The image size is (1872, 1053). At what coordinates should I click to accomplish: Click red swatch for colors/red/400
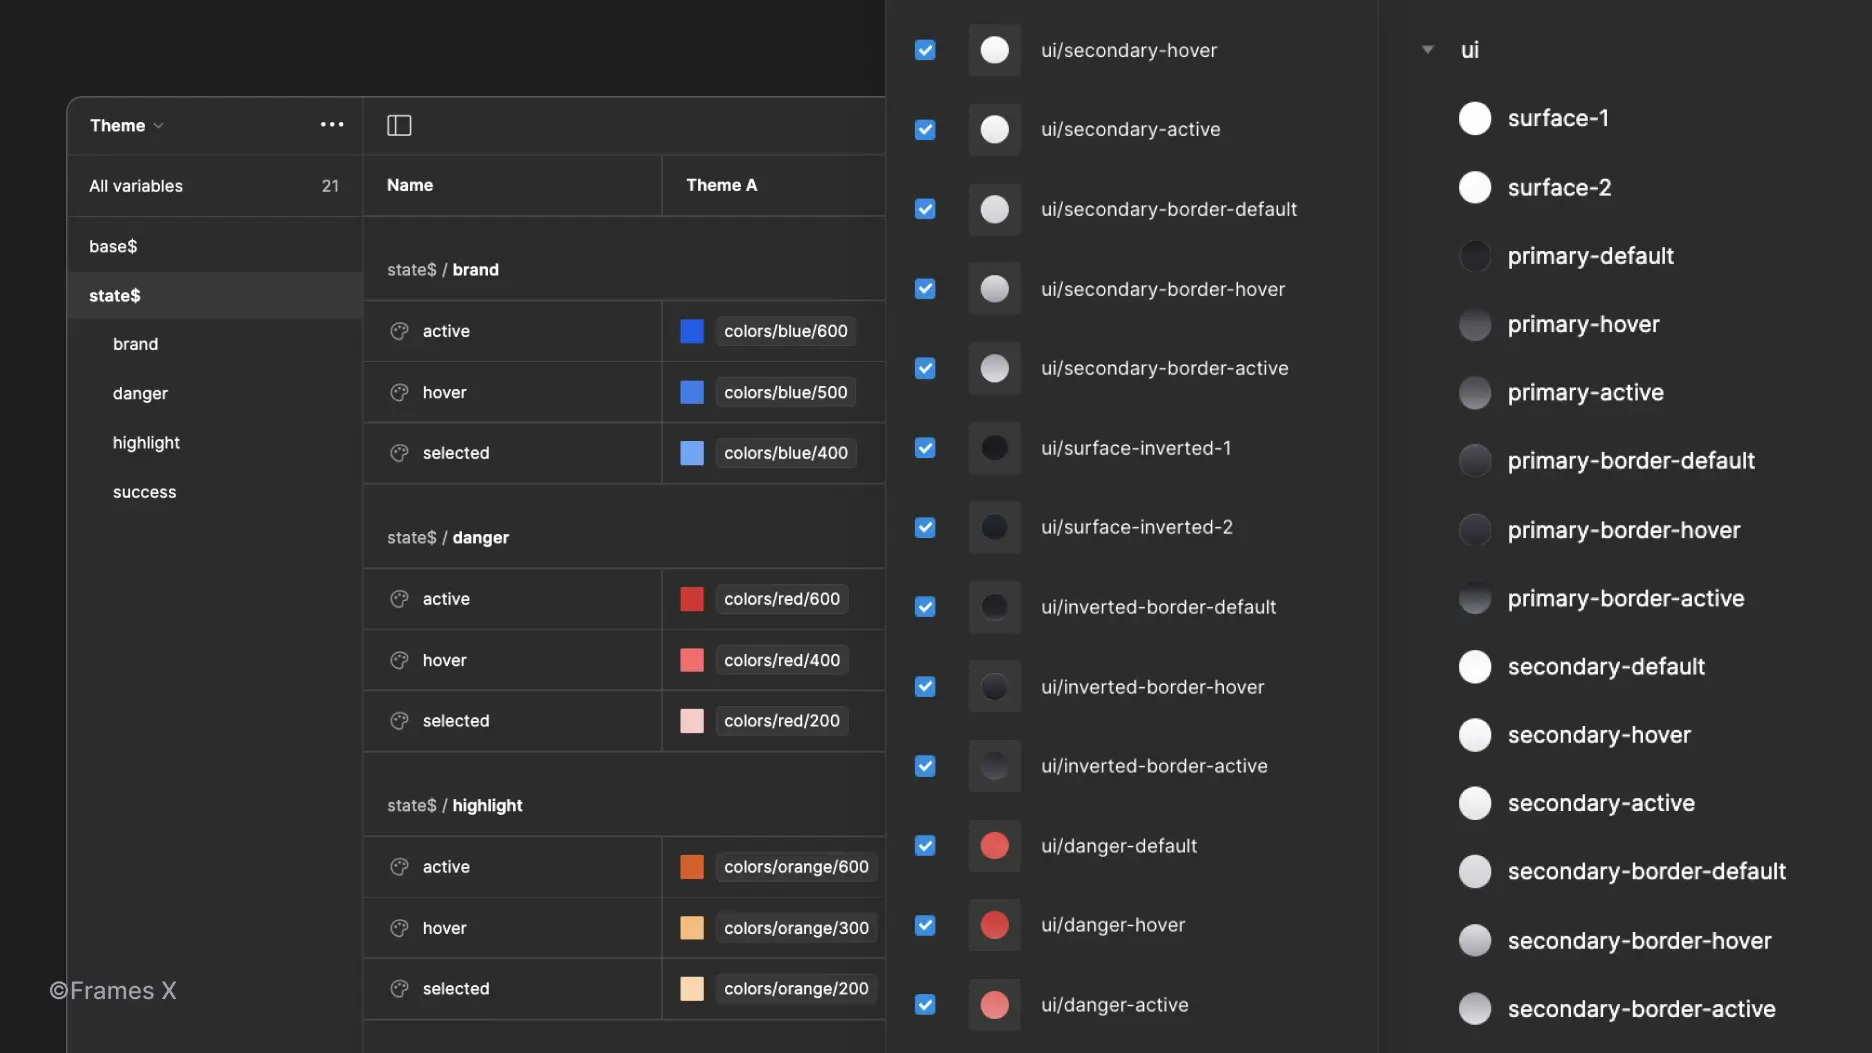692,660
